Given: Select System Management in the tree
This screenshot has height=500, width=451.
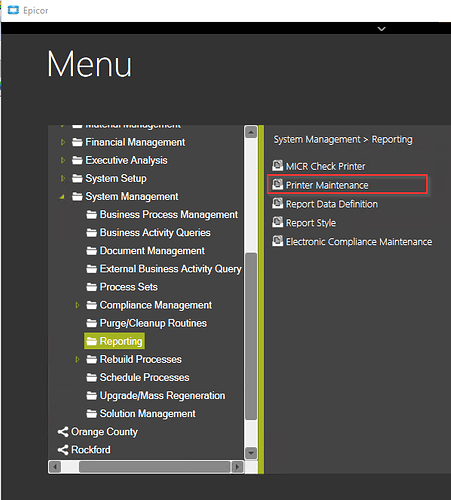Looking at the screenshot, I should coord(132,197).
